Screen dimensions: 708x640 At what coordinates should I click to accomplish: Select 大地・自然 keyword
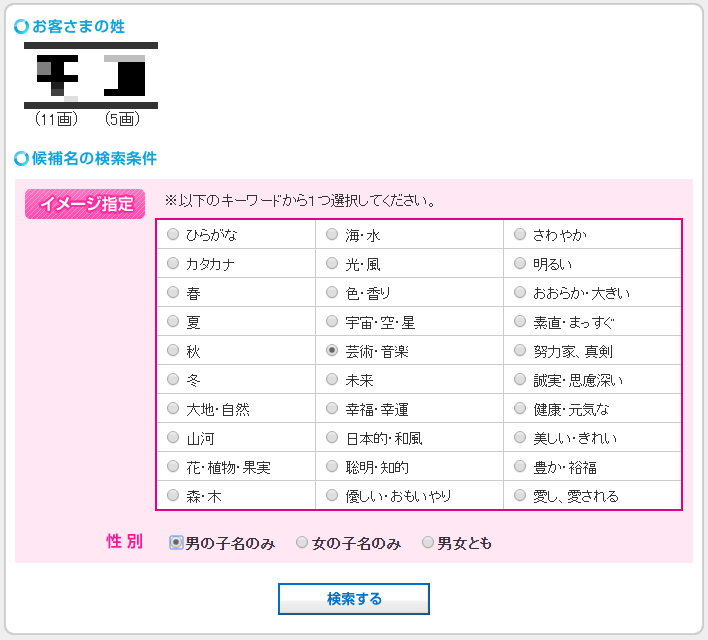click(x=173, y=408)
